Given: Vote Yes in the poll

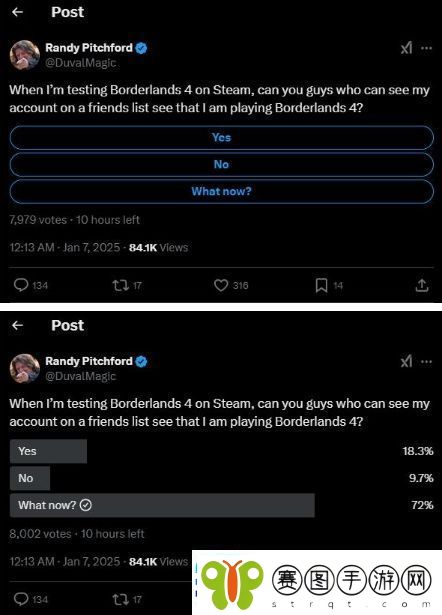Looking at the screenshot, I should click(222, 137).
